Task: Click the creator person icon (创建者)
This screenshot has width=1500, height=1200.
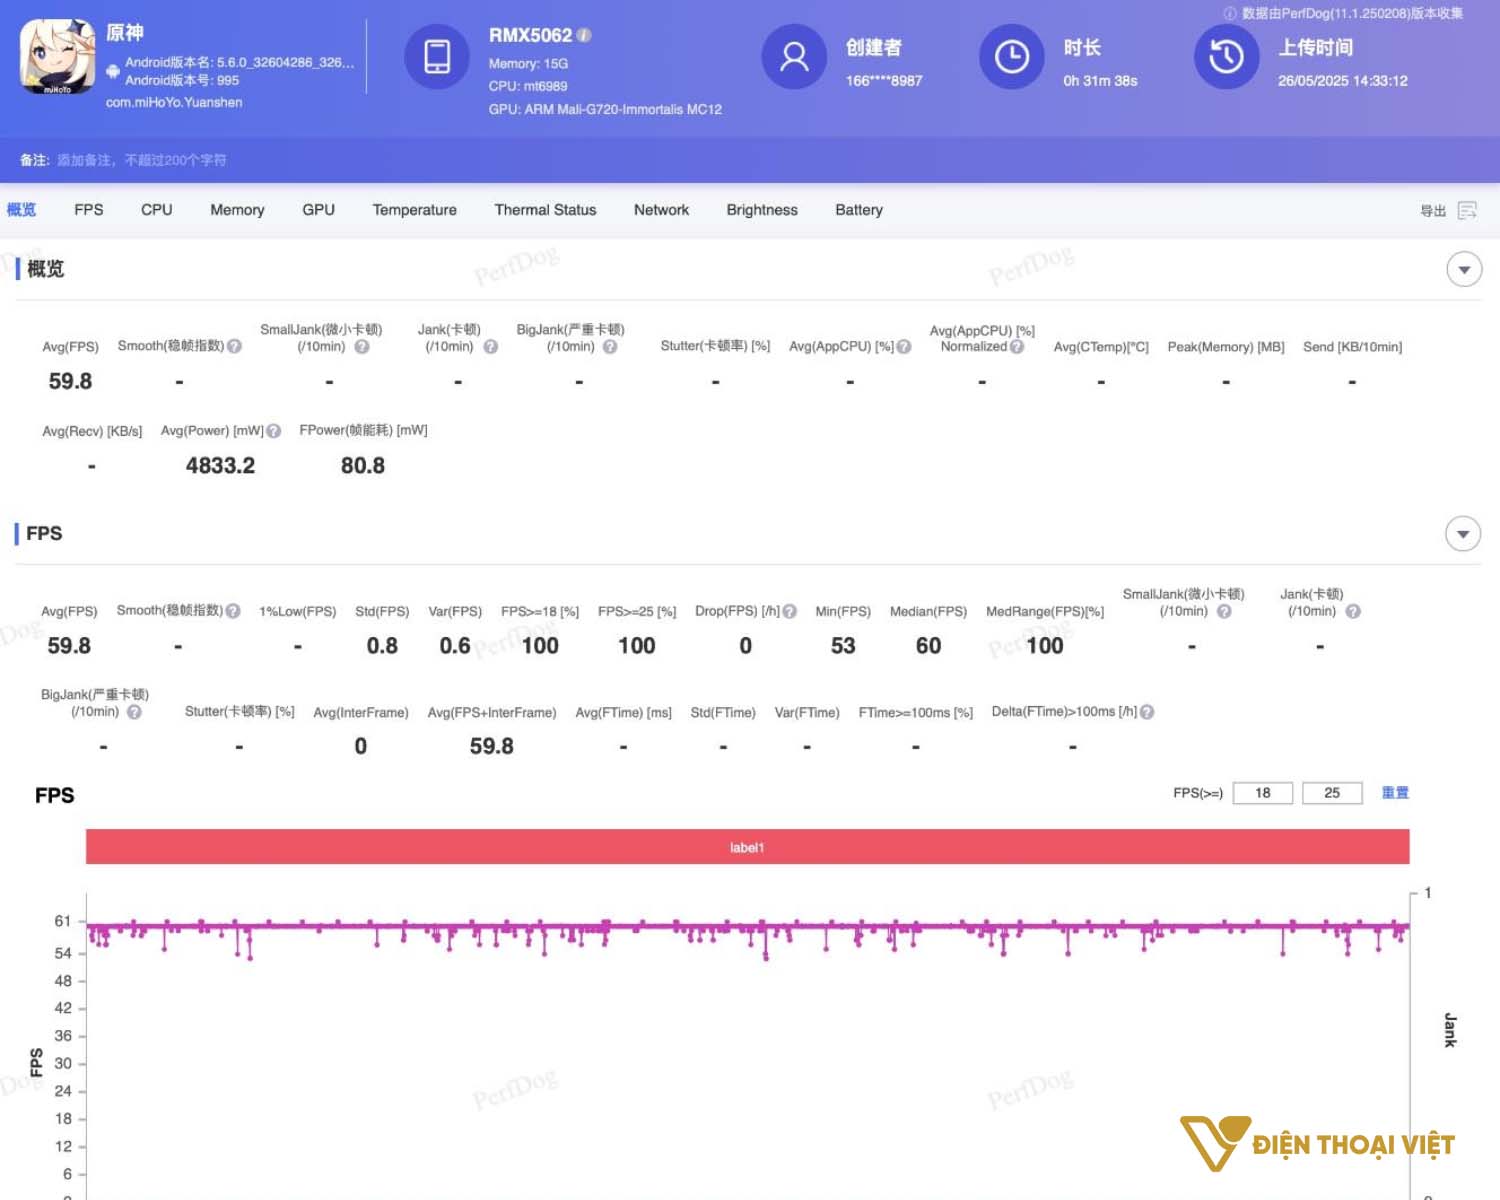Action: click(794, 57)
